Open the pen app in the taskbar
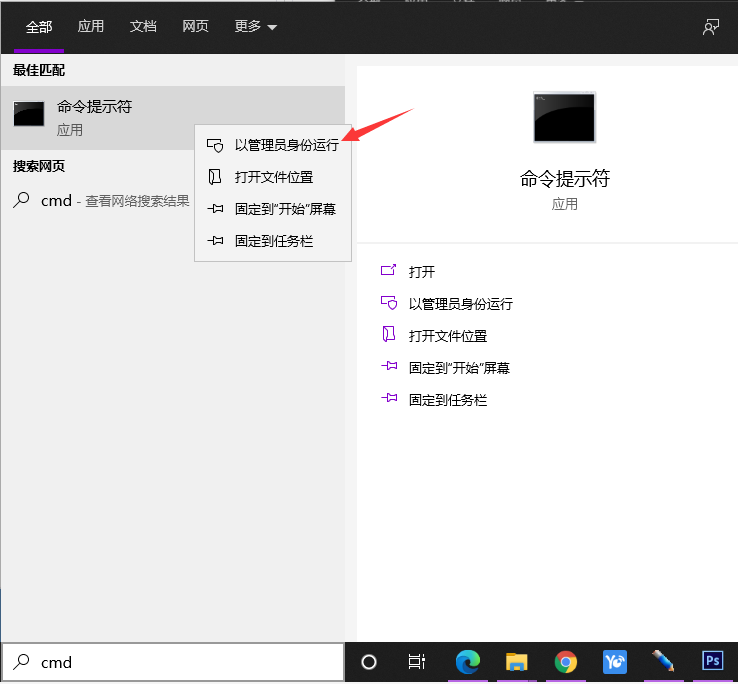 pyautogui.click(x=664, y=662)
